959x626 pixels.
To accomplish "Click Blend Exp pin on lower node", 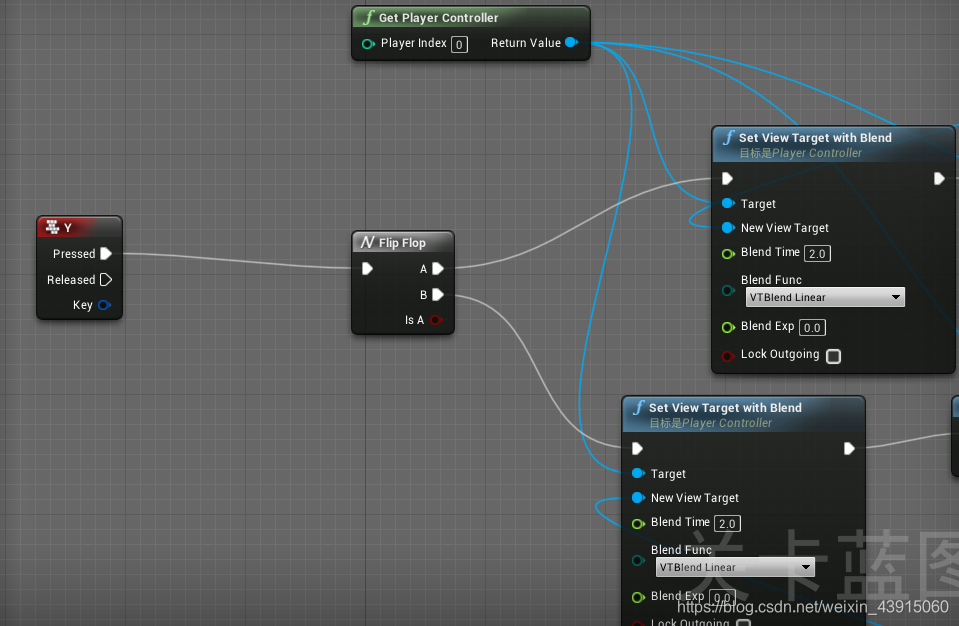I will tap(639, 597).
